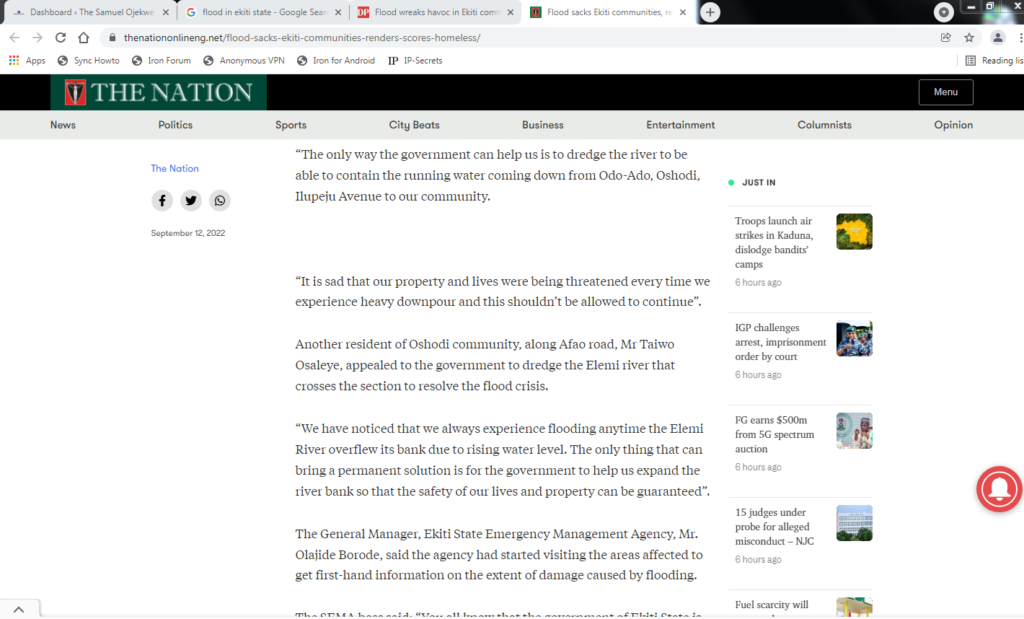The width and height of the screenshot is (1024, 619).
Task: Open the Apps launcher bookmark
Action: 27,61
